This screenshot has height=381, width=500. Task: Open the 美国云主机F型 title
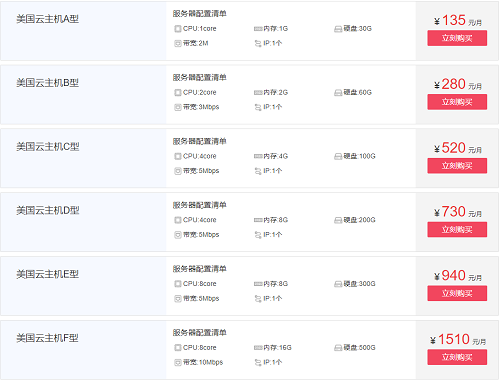(x=47, y=338)
